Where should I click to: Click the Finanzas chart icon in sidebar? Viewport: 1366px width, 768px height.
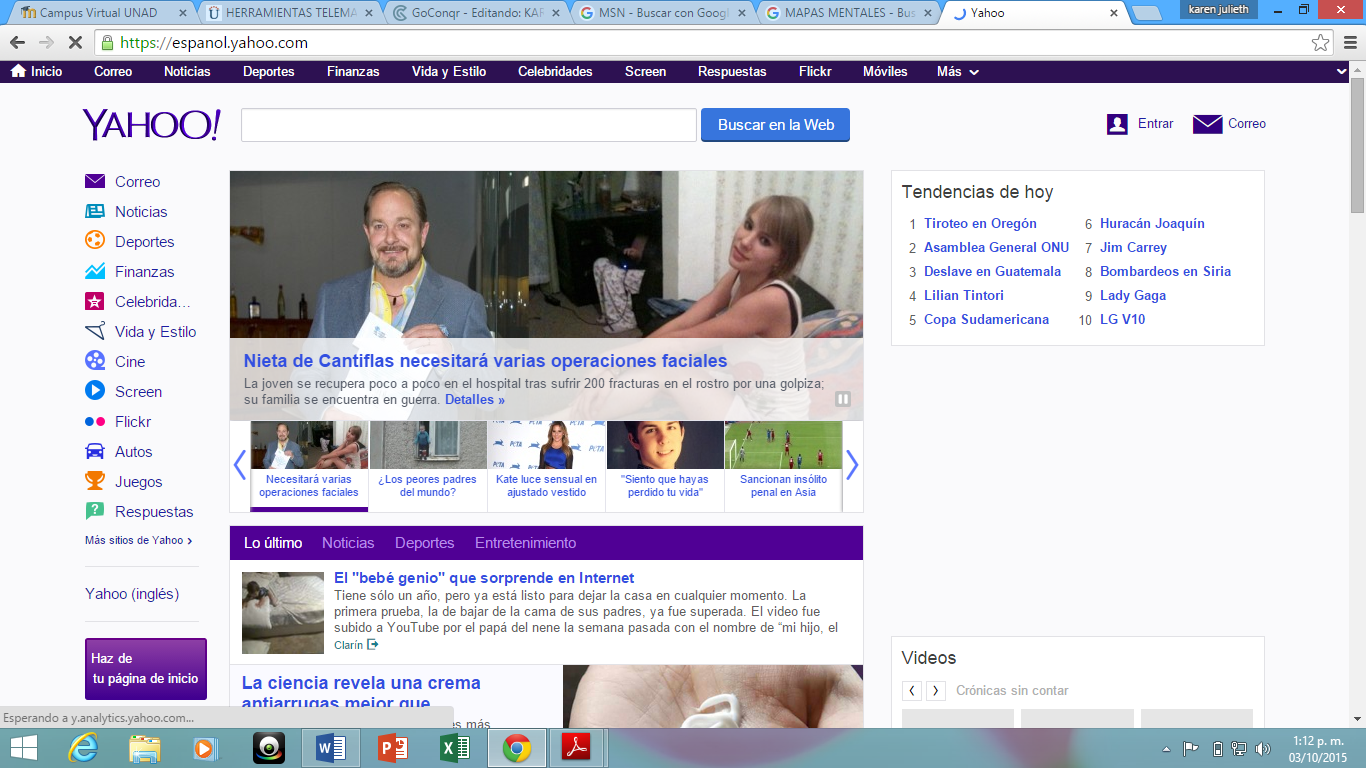point(95,271)
